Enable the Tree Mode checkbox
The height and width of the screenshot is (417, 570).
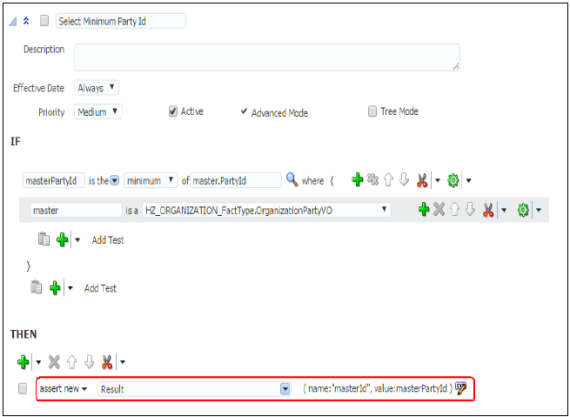coord(372,111)
